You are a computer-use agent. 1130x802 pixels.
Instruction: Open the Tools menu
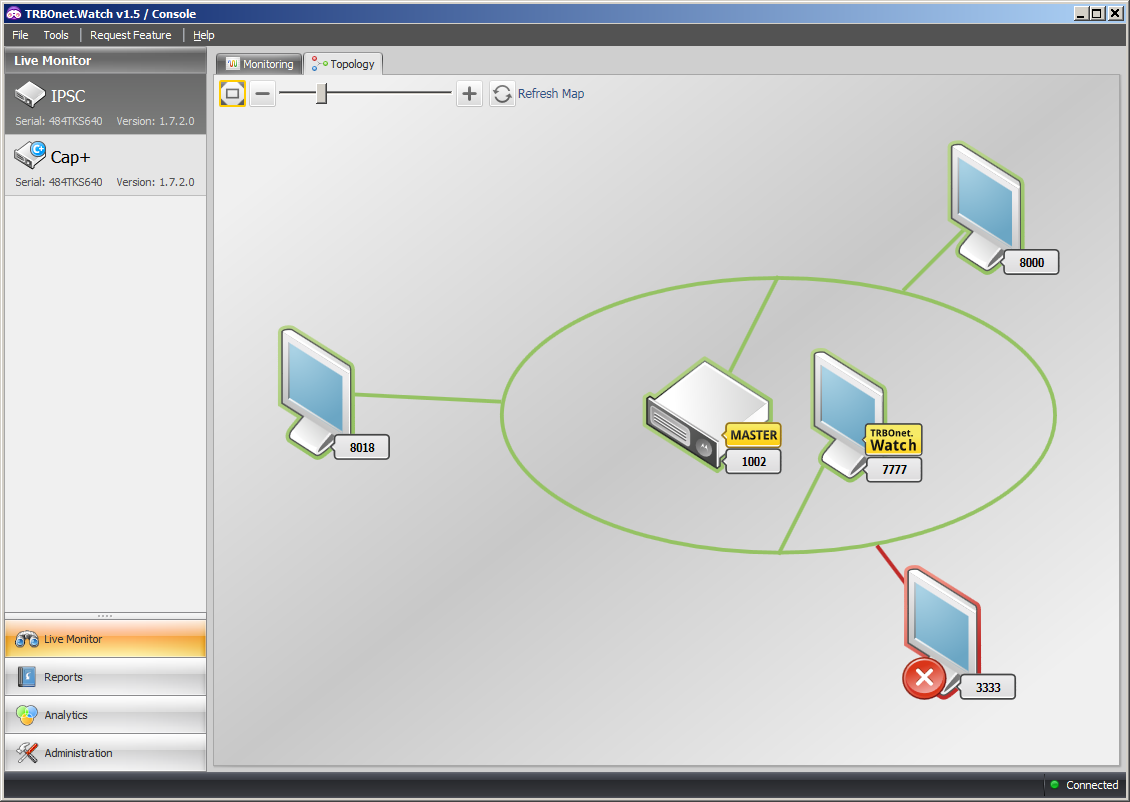pos(55,35)
